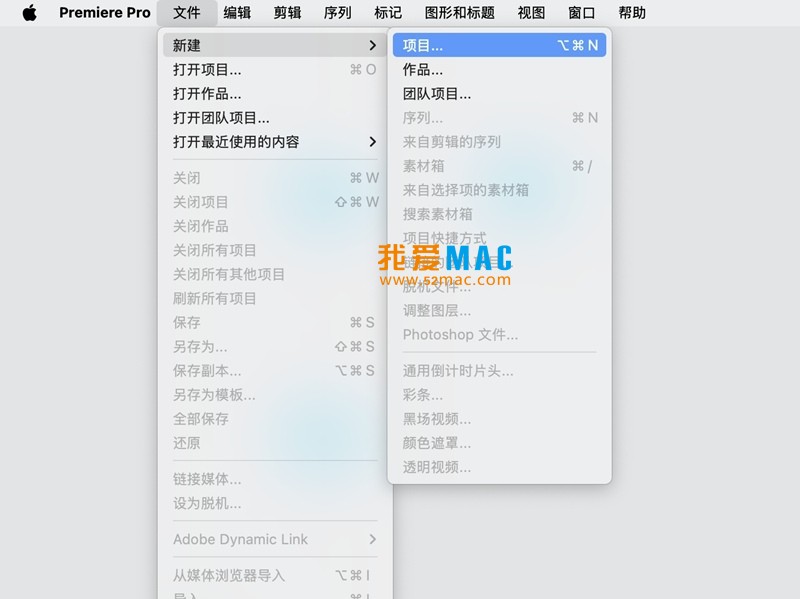Screen dimensions: 800x599
Task: Choose Photoshop 文件... in the submenu
Action: (499, 335)
